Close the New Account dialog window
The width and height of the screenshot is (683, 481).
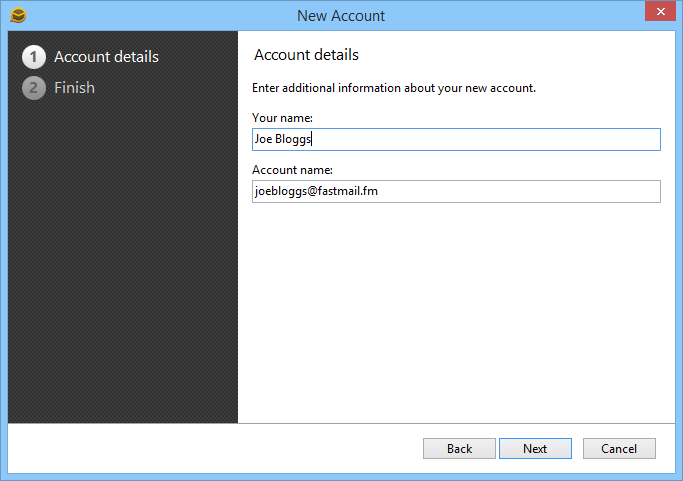tap(660, 11)
